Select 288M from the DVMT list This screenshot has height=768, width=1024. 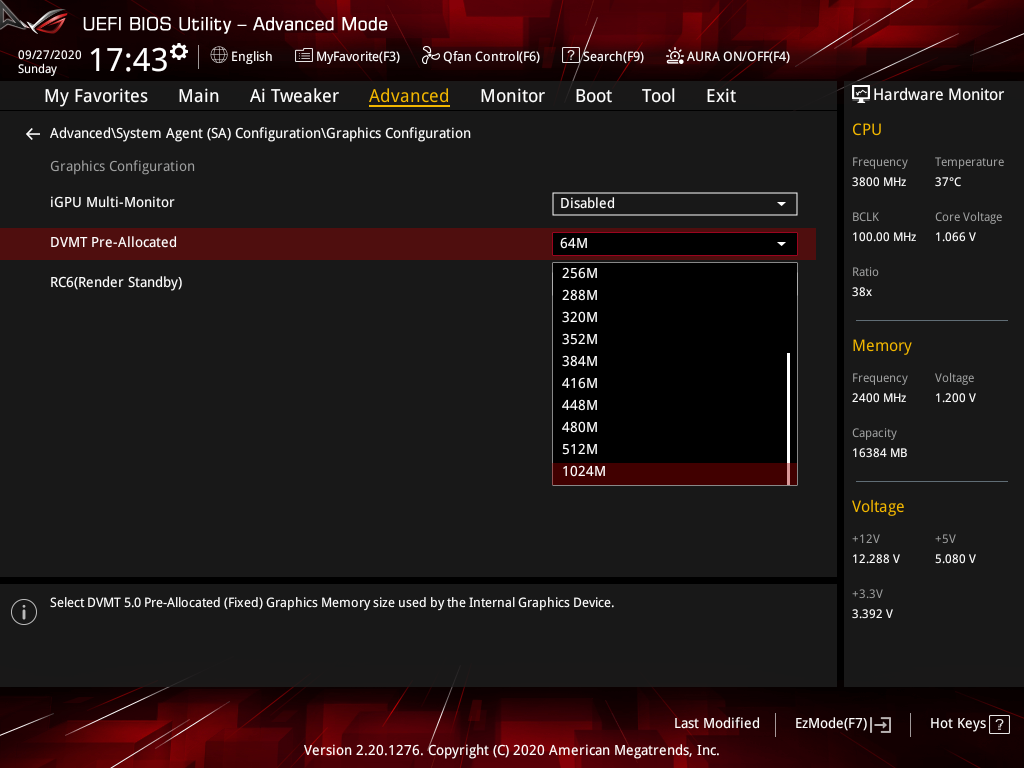(x=670, y=295)
